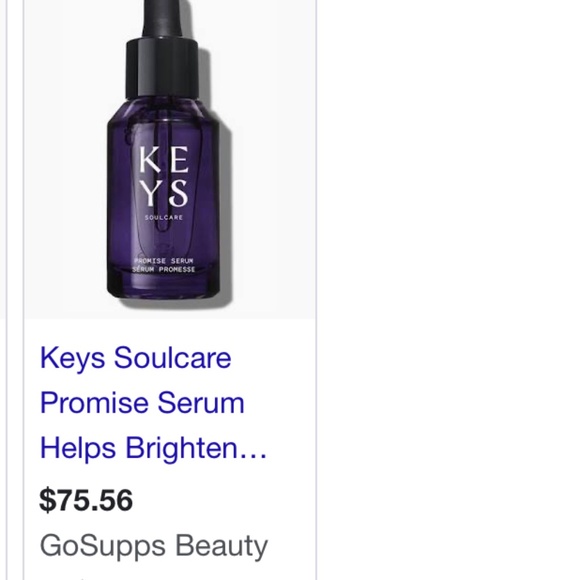Click the 'Keys Soulcare' first title line
The image size is (580, 580).
click(135, 358)
